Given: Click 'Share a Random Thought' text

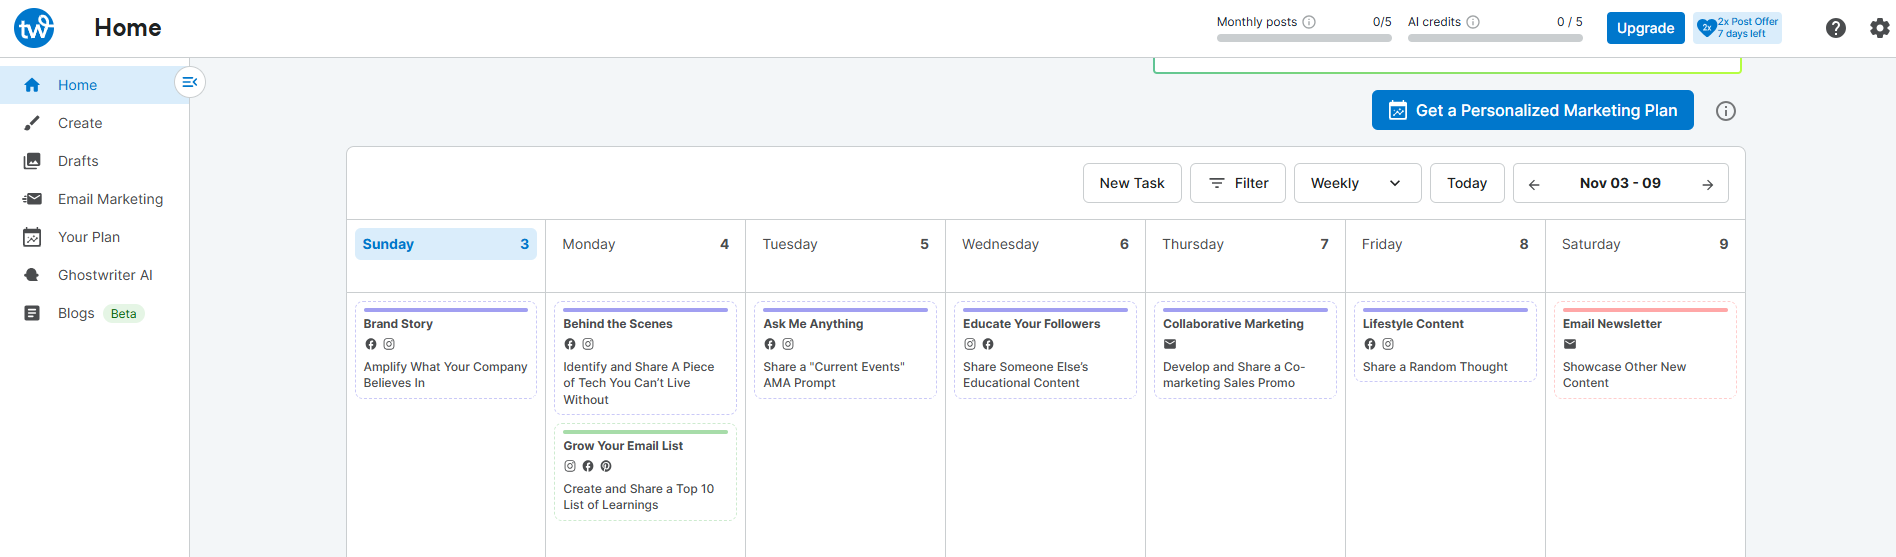Looking at the screenshot, I should point(1435,367).
